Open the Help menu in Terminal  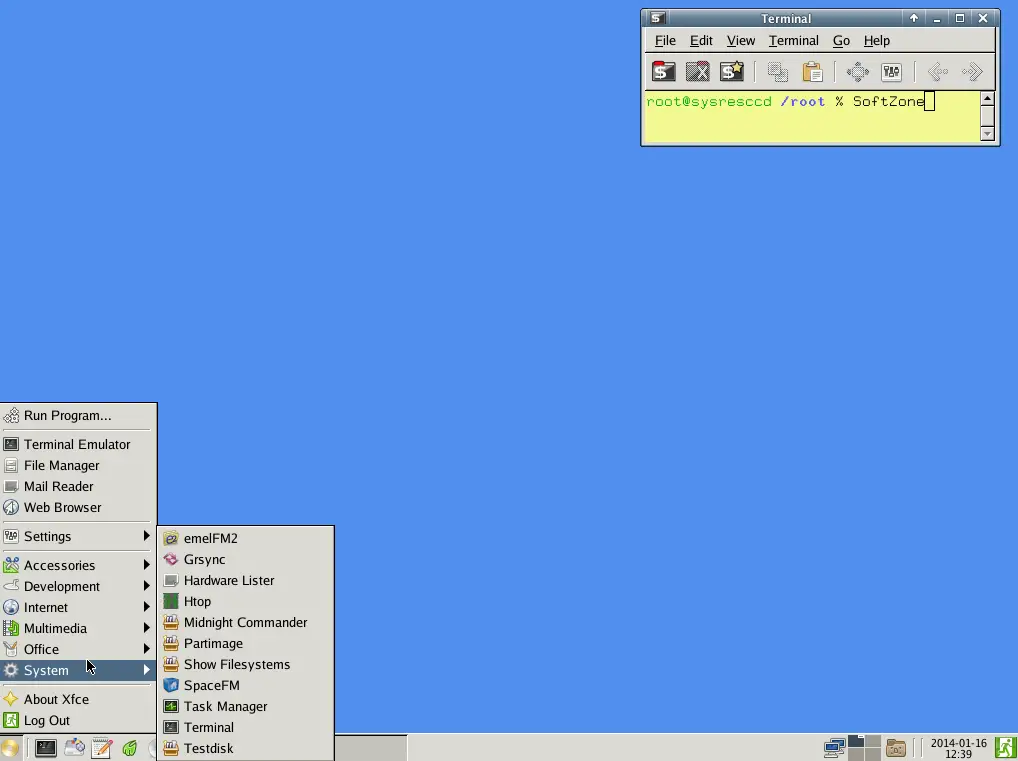point(876,40)
